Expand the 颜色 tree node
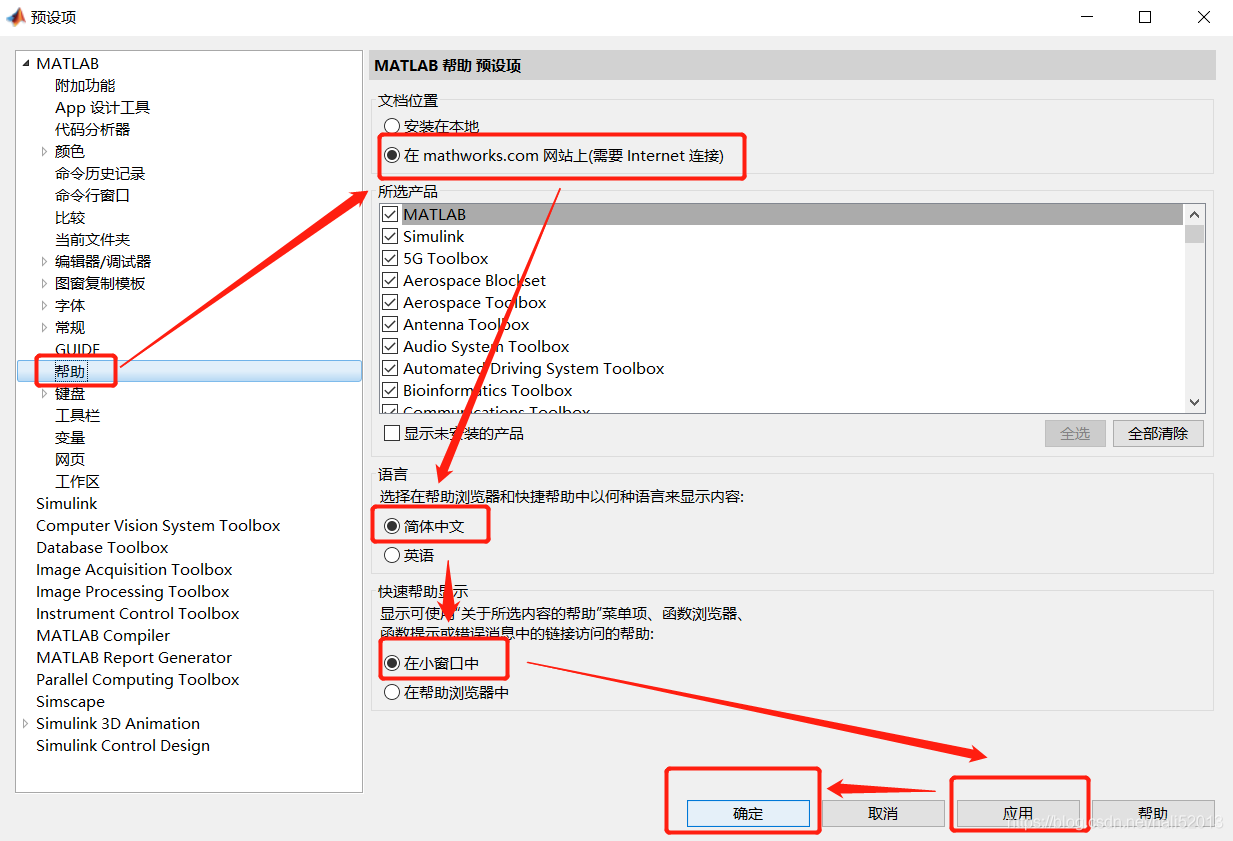 coord(44,152)
